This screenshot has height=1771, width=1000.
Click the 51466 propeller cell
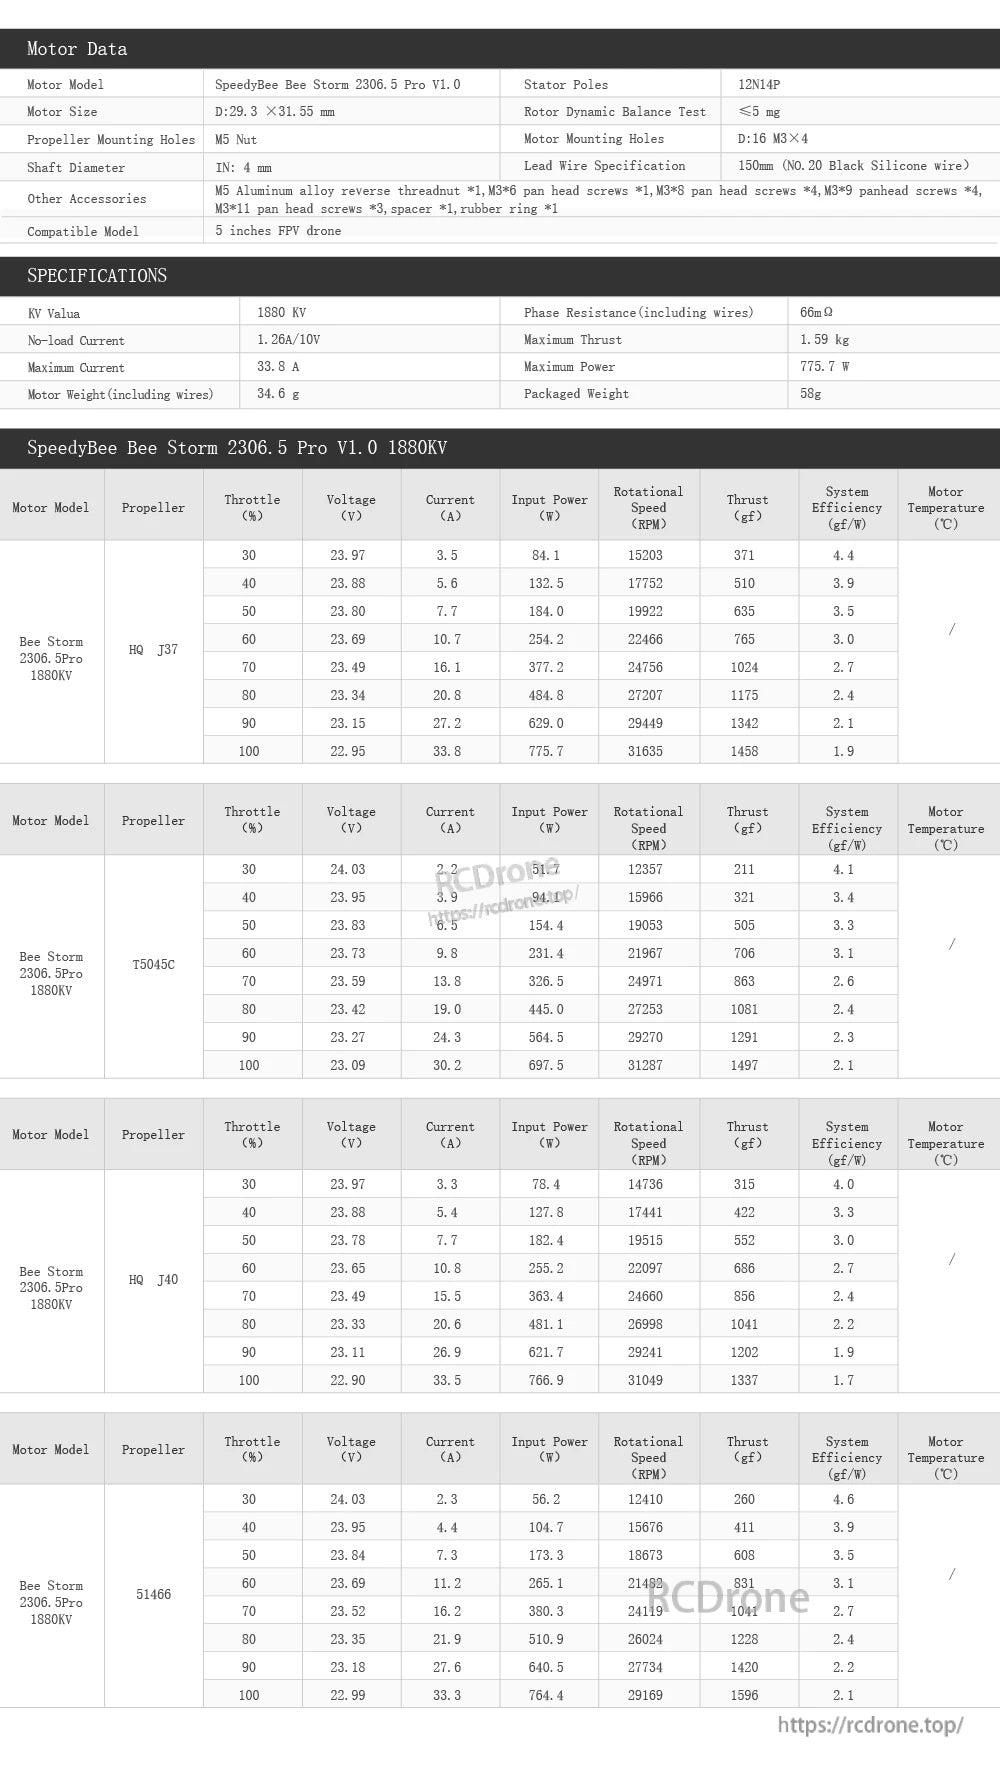coord(153,1595)
